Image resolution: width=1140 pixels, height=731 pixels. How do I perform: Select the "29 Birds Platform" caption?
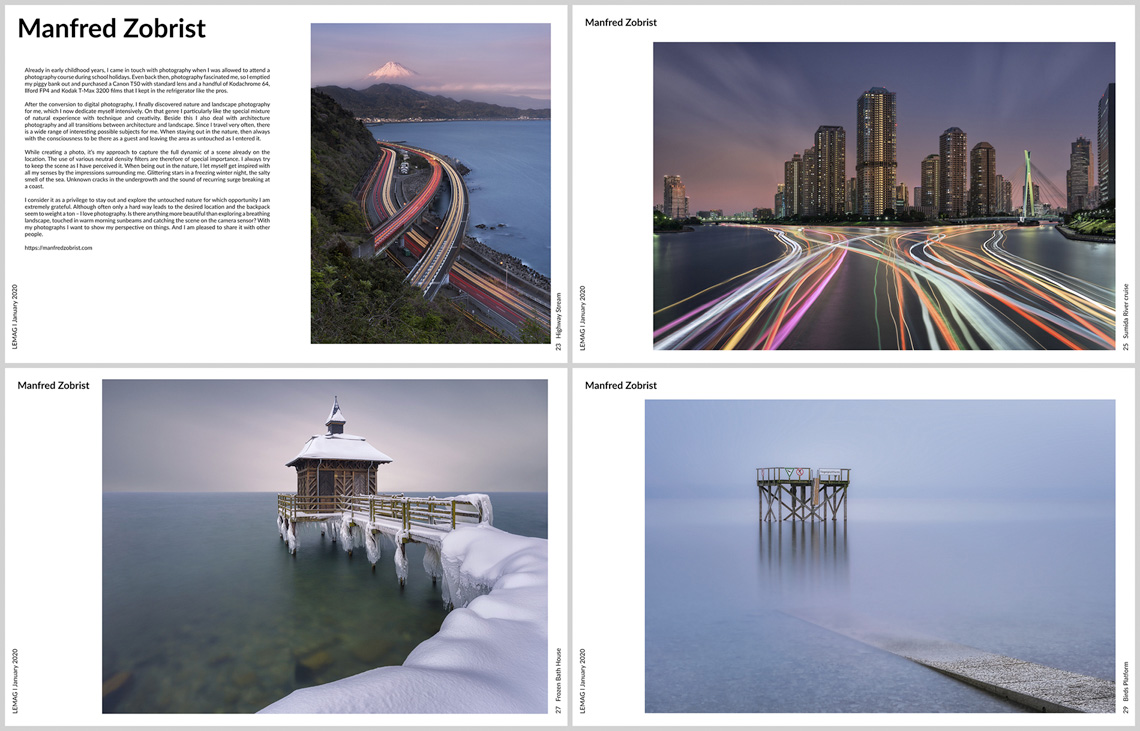point(1125,687)
